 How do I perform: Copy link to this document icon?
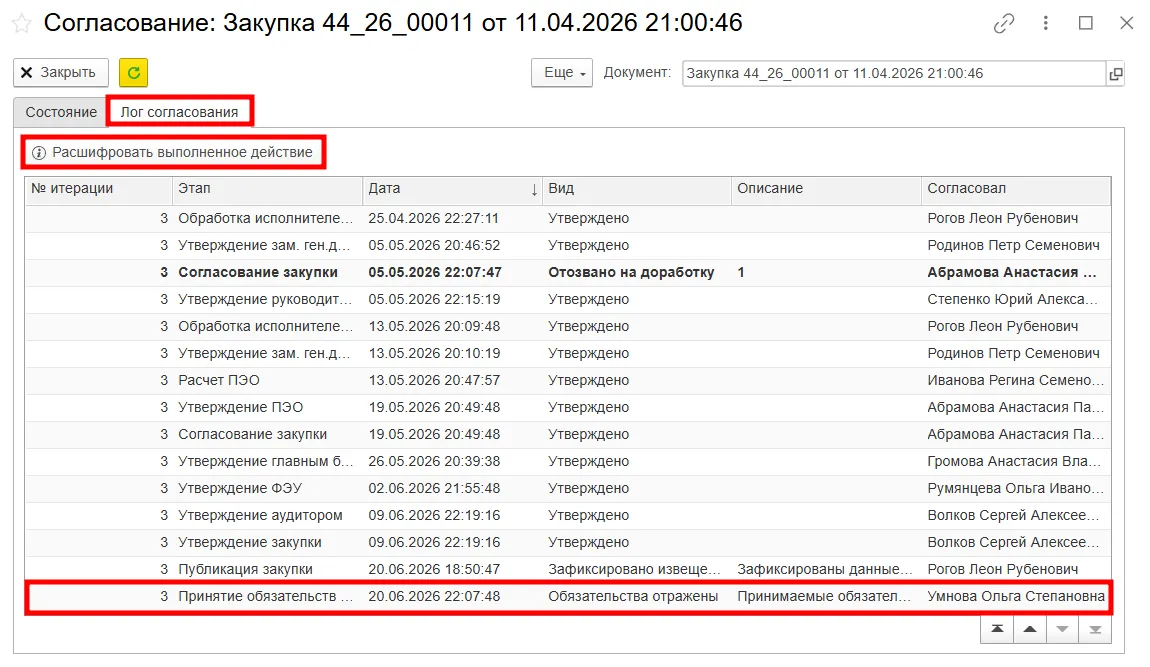coord(1003,23)
